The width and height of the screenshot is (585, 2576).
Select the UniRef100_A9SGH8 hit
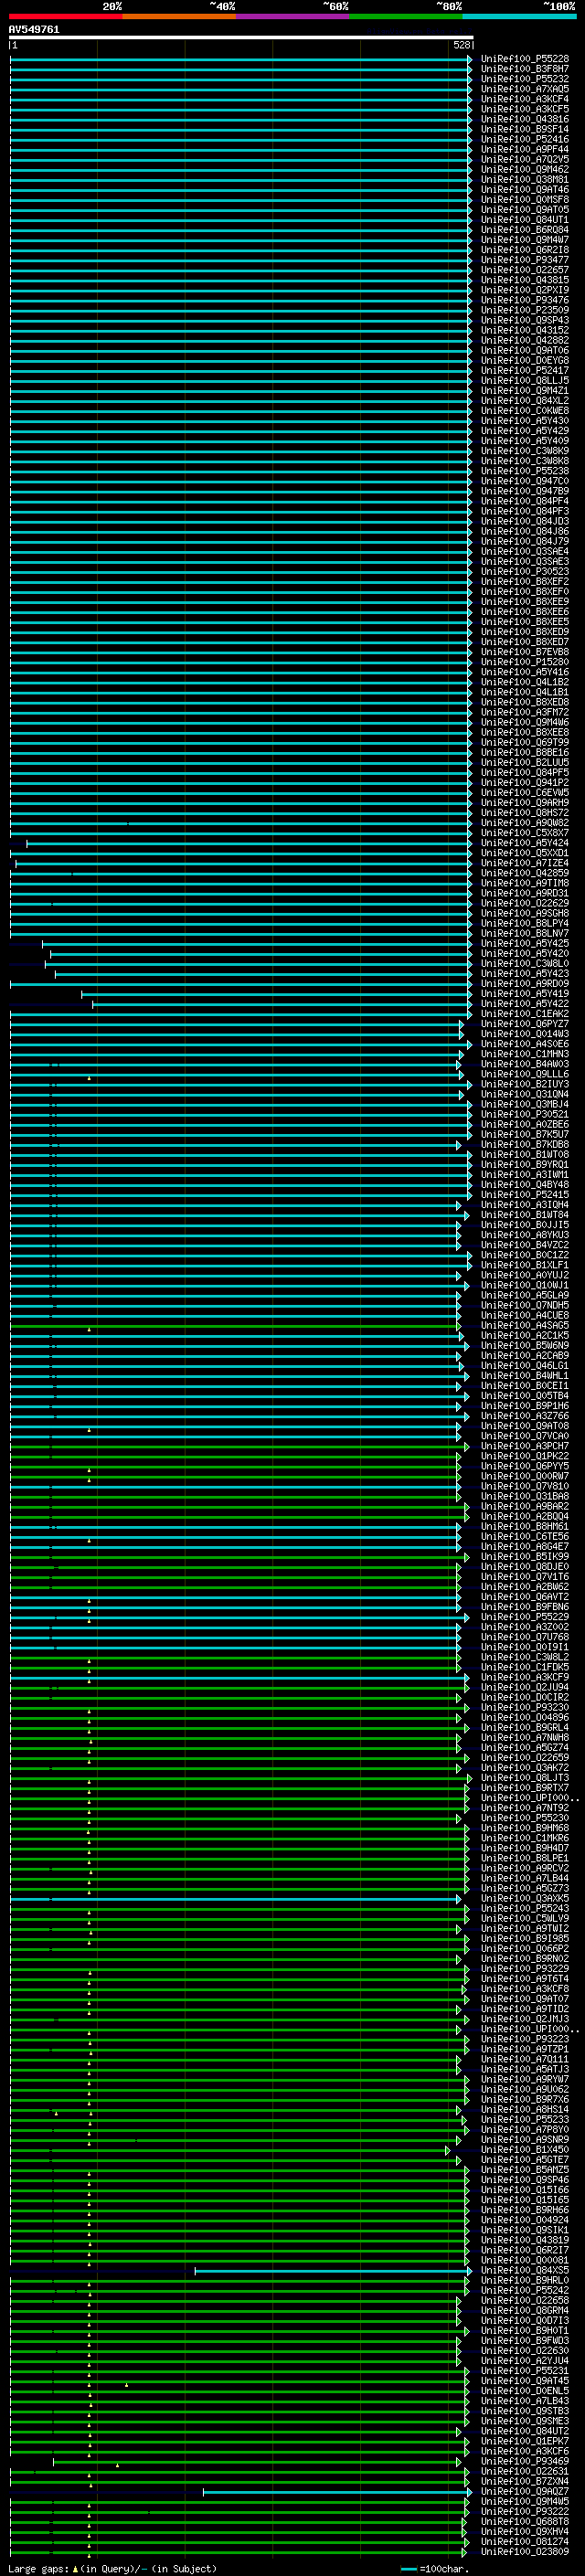(524, 913)
